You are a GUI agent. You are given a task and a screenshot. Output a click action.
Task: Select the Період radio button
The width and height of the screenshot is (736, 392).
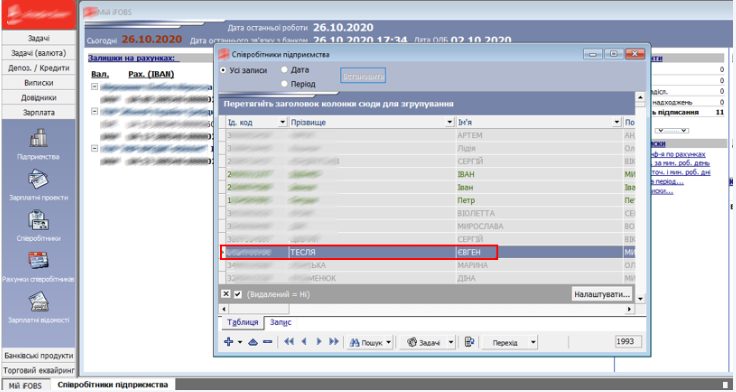pos(284,84)
